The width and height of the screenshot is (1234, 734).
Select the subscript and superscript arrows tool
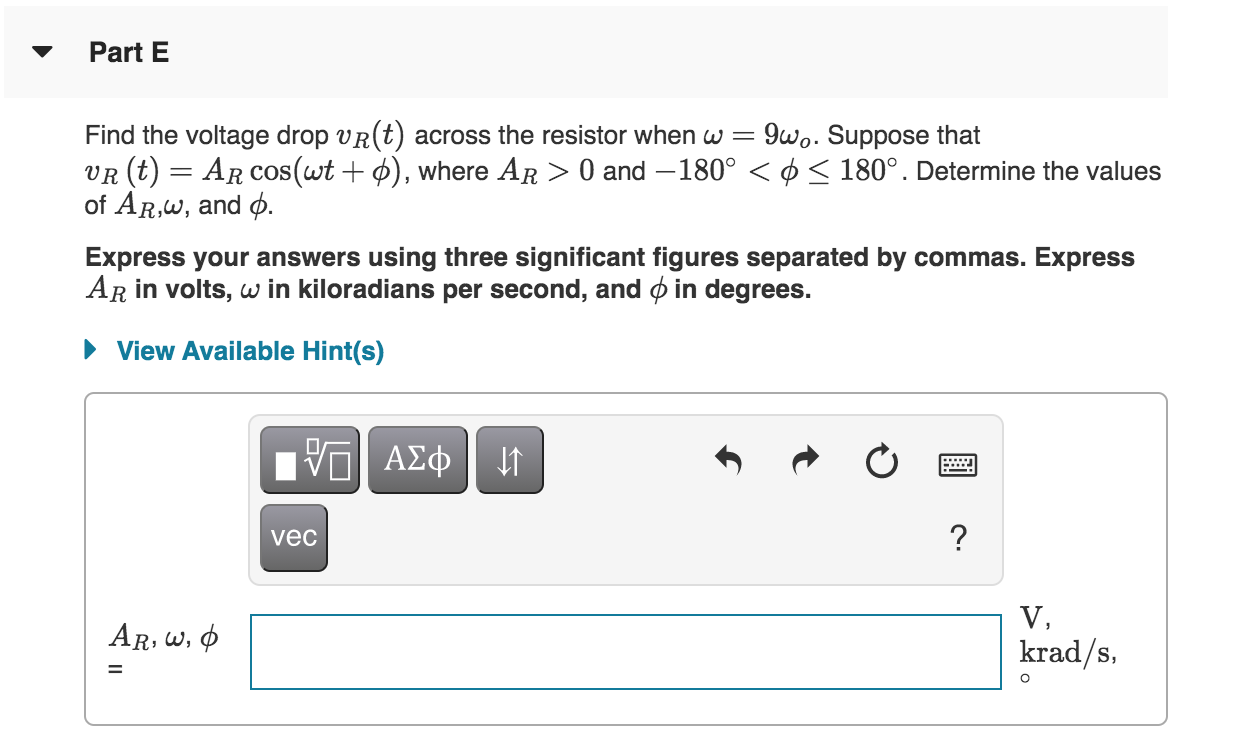(x=509, y=459)
